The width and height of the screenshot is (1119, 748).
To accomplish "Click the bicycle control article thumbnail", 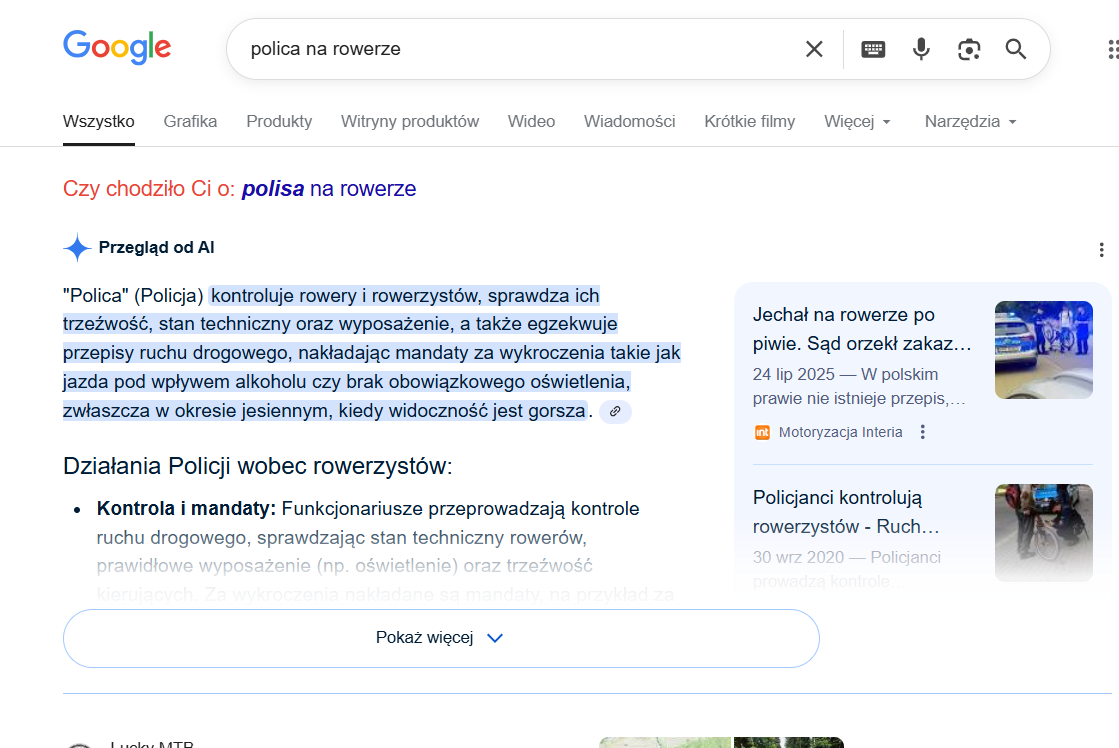I will pos(1043,532).
